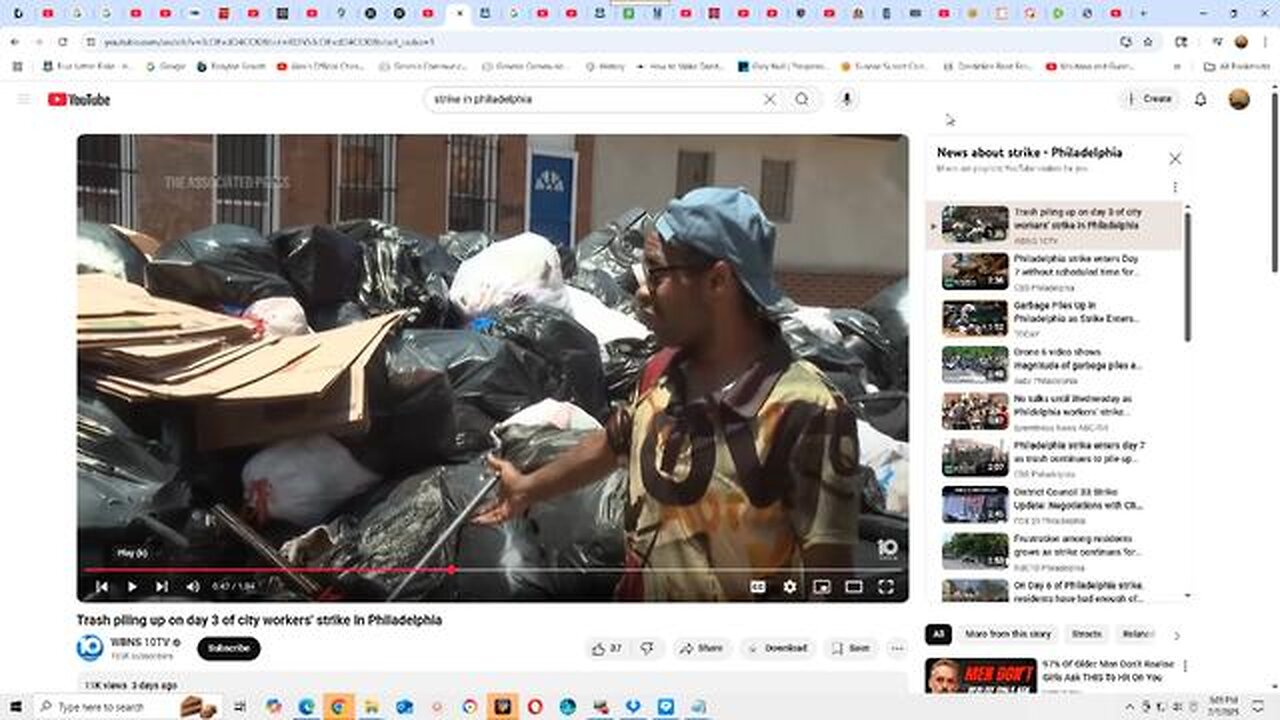The height and width of the screenshot is (720, 1280).
Task: Click the Create button
Action: coord(1150,99)
